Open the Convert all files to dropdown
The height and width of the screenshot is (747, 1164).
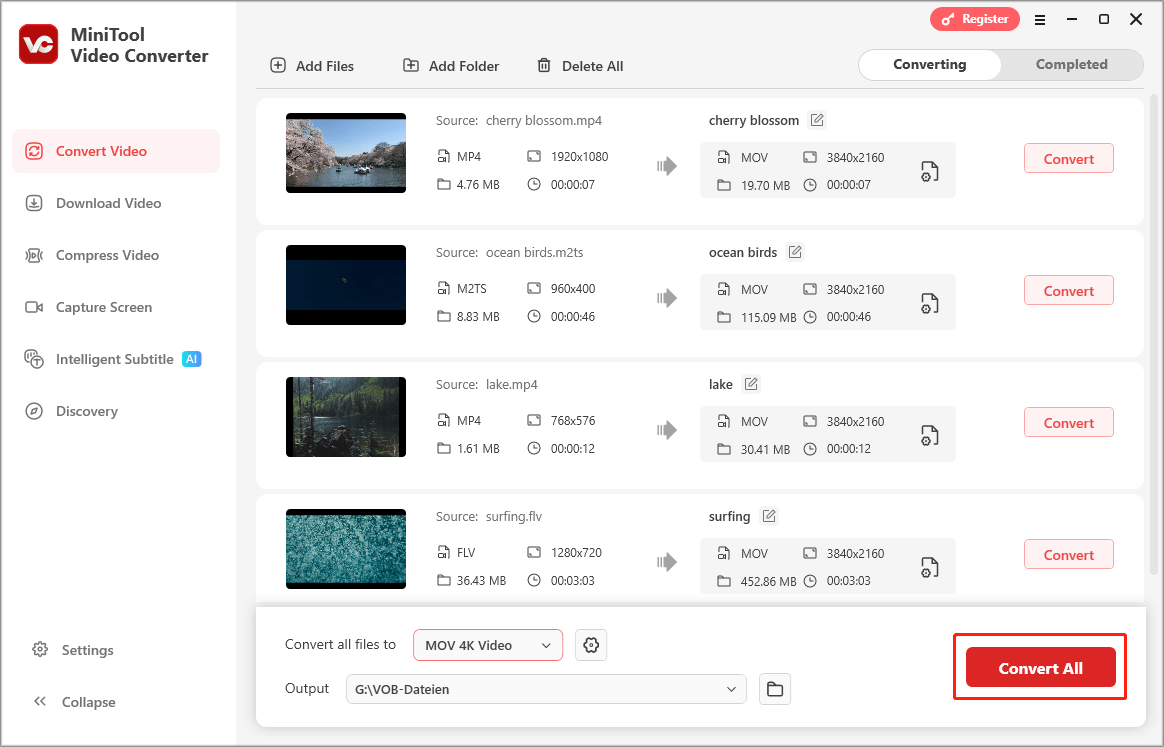click(x=487, y=645)
